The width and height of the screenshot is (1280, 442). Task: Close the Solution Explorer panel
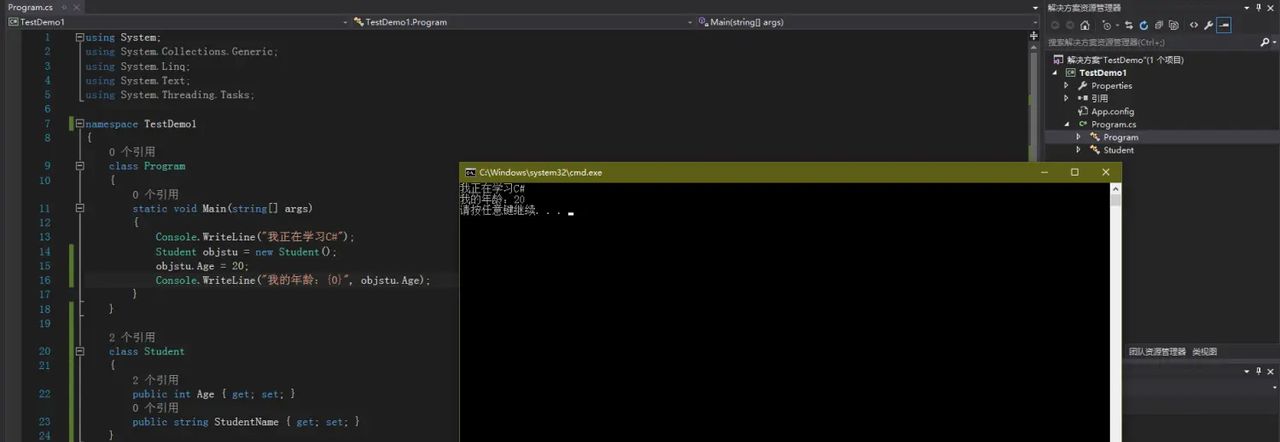coord(1272,7)
